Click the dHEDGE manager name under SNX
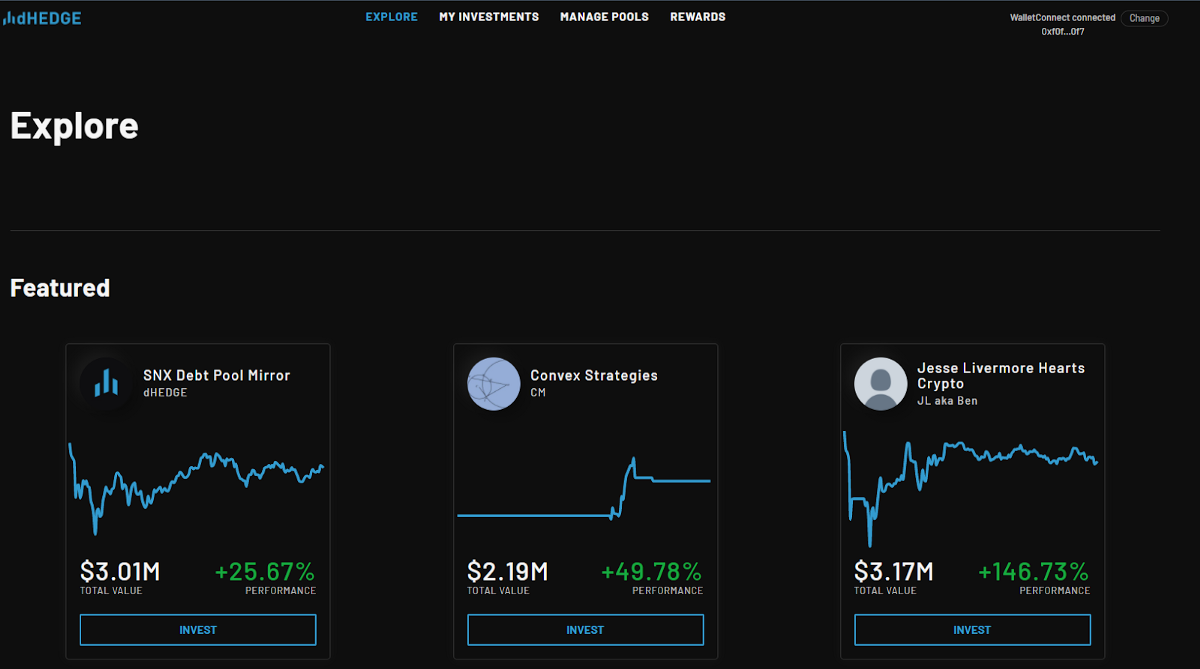The height and width of the screenshot is (669, 1200). 165,393
